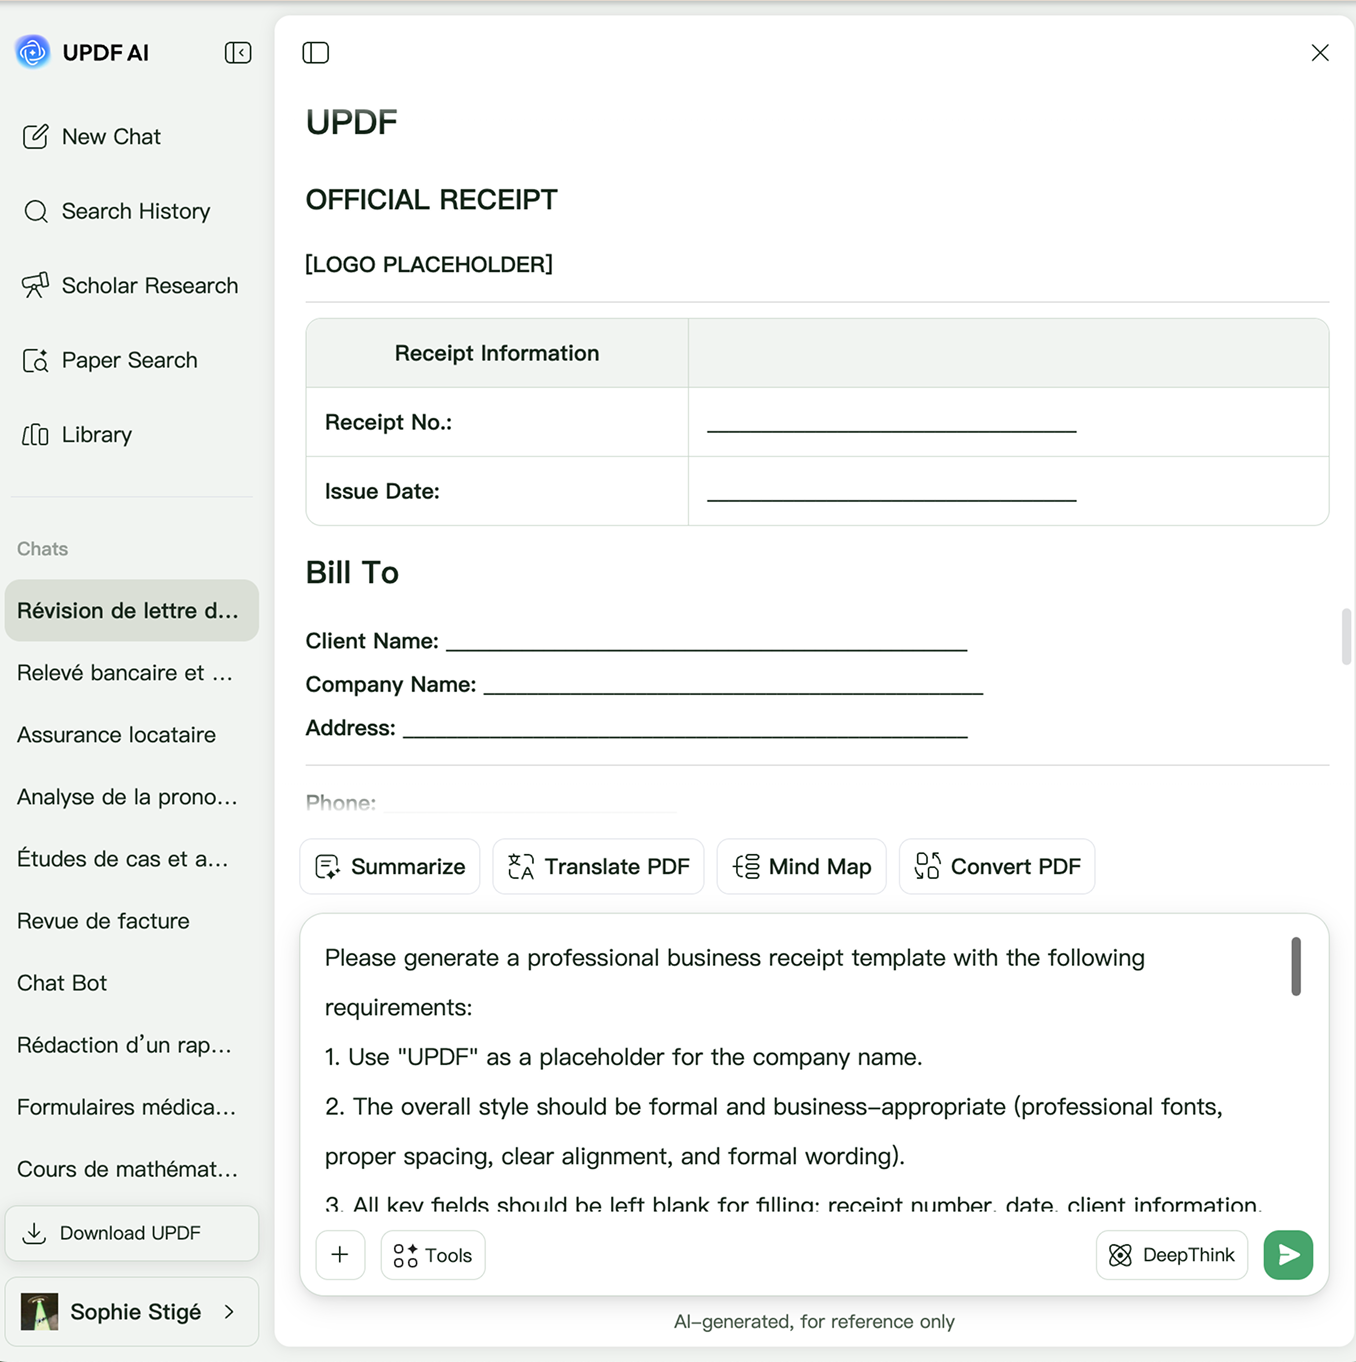Screen dimensions: 1356x1362
Task: Click the Mind Map tree icon
Action: tap(746, 866)
